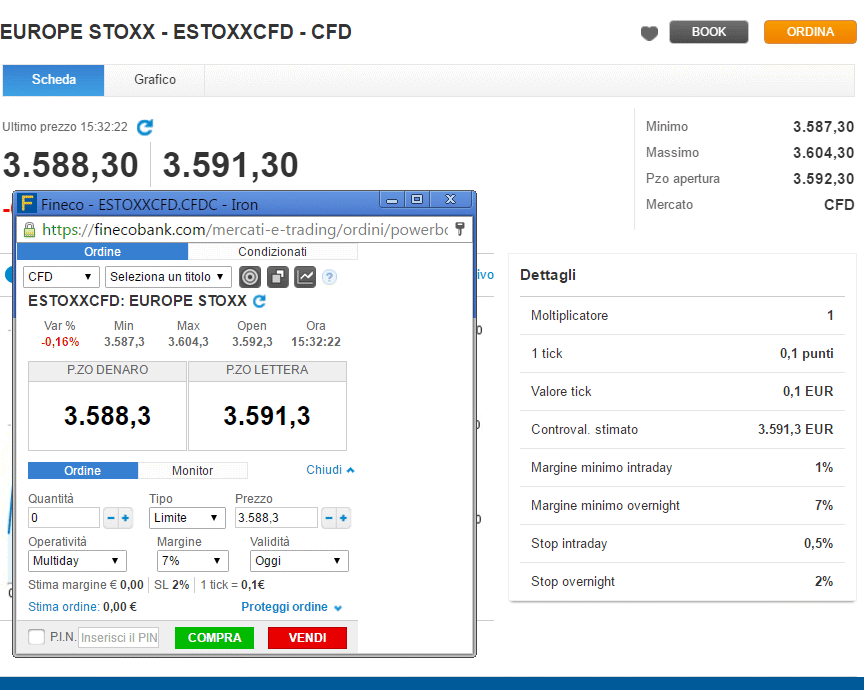The height and width of the screenshot is (690, 864).
Task: Click the Inserisci il PIN field
Action: tap(118, 638)
